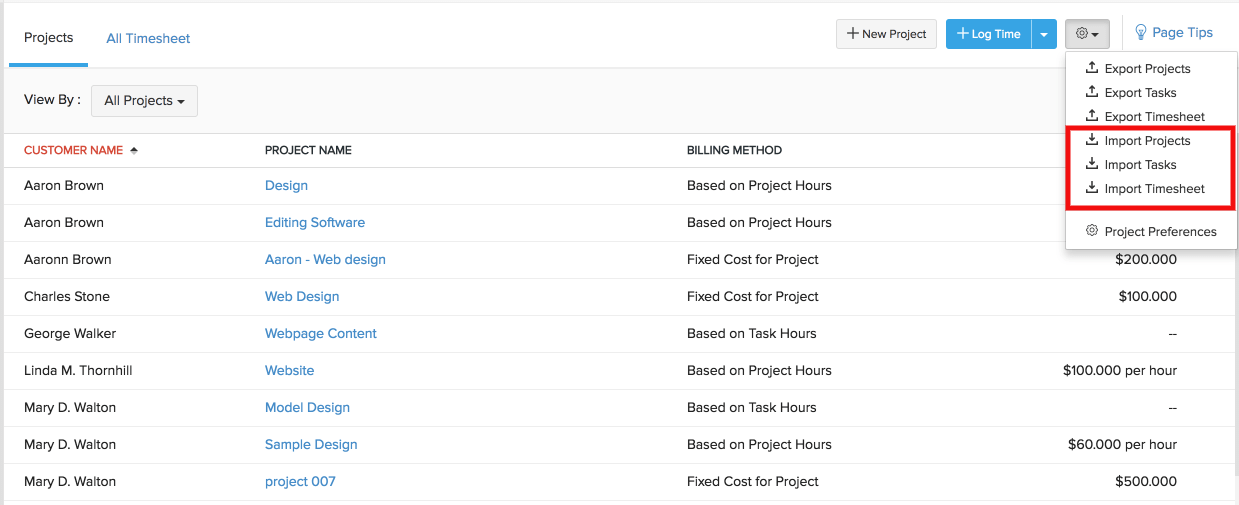Click the Page Tips lightbulb icon
Viewport: 1239px width, 505px height.
click(1141, 33)
